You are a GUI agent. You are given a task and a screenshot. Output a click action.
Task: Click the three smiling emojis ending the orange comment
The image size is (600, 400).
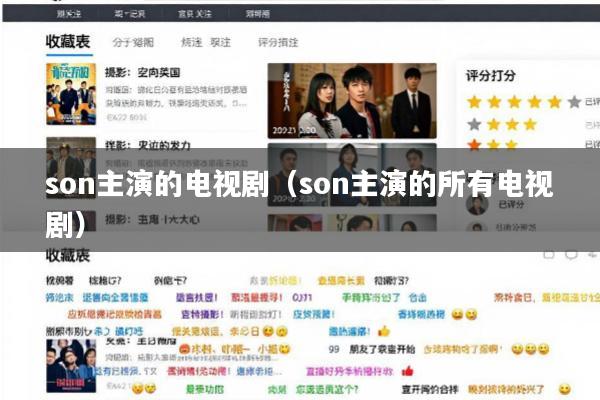pos(530,349)
